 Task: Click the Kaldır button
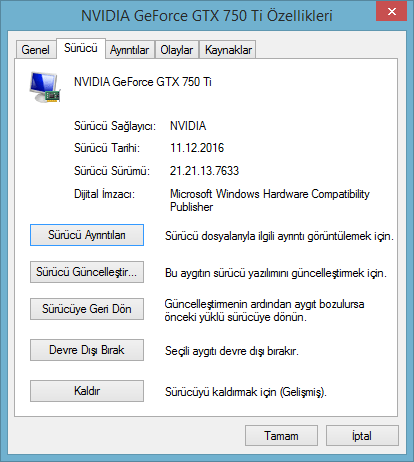(87, 391)
